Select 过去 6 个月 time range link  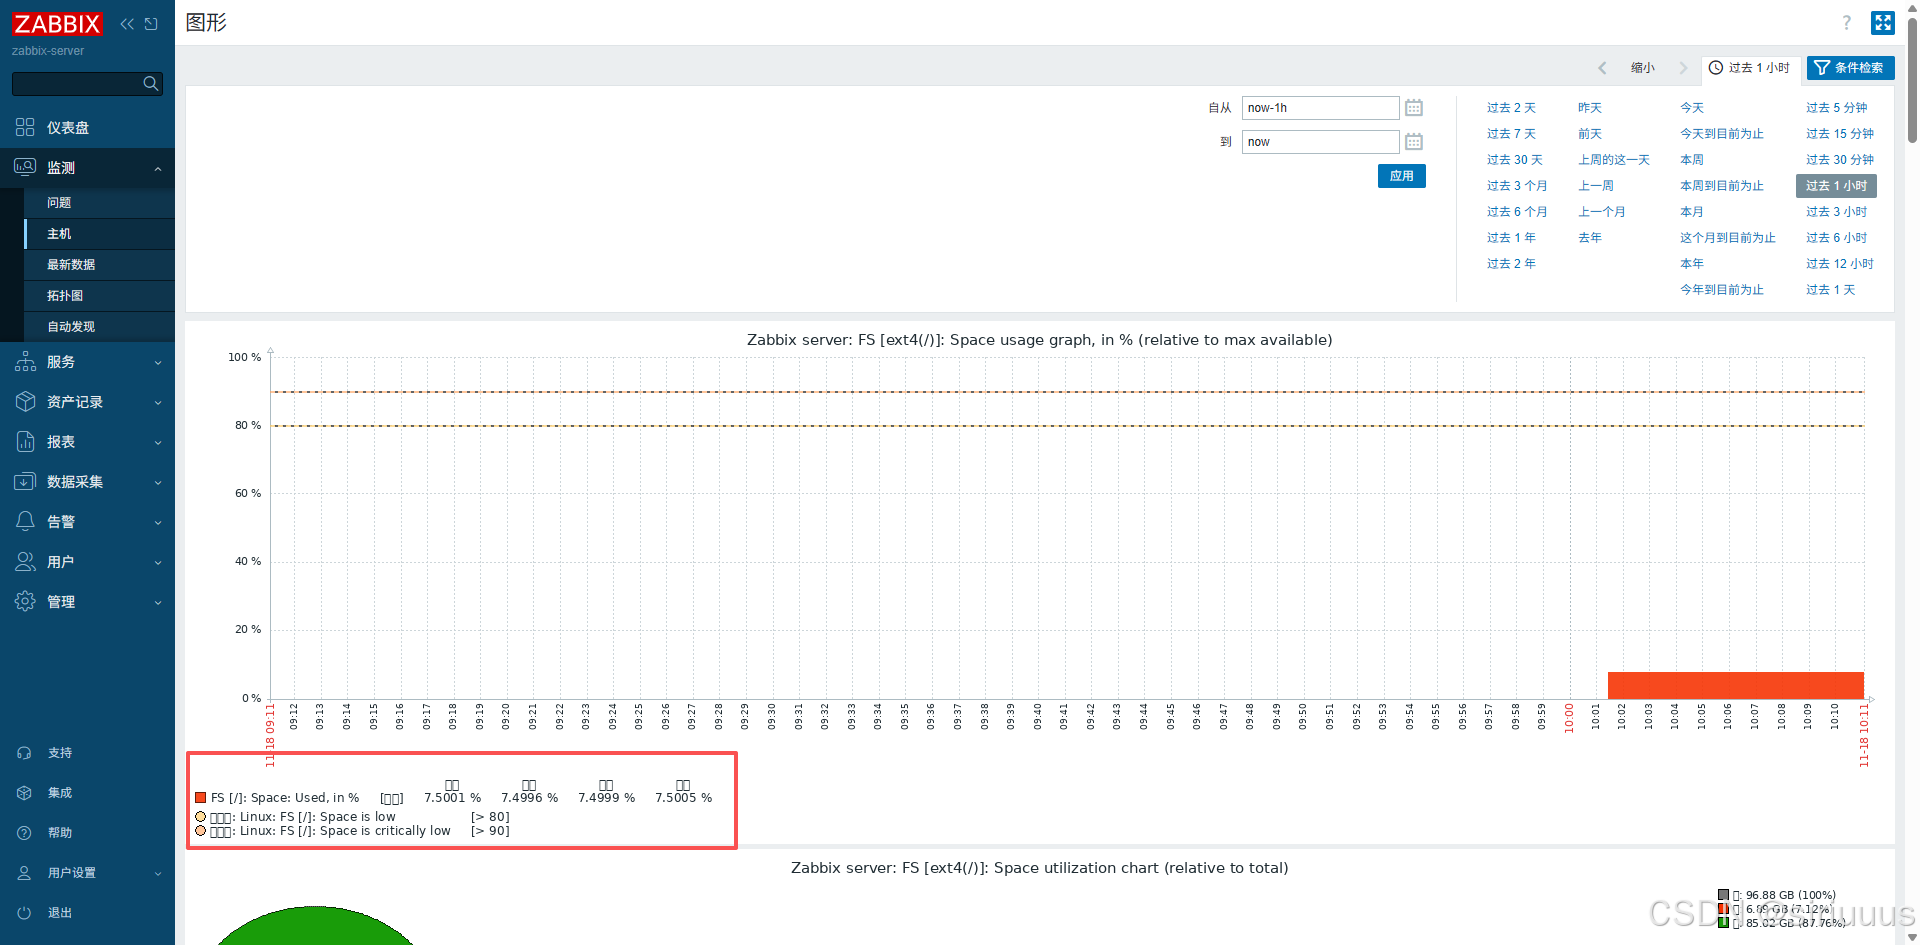pos(1516,212)
